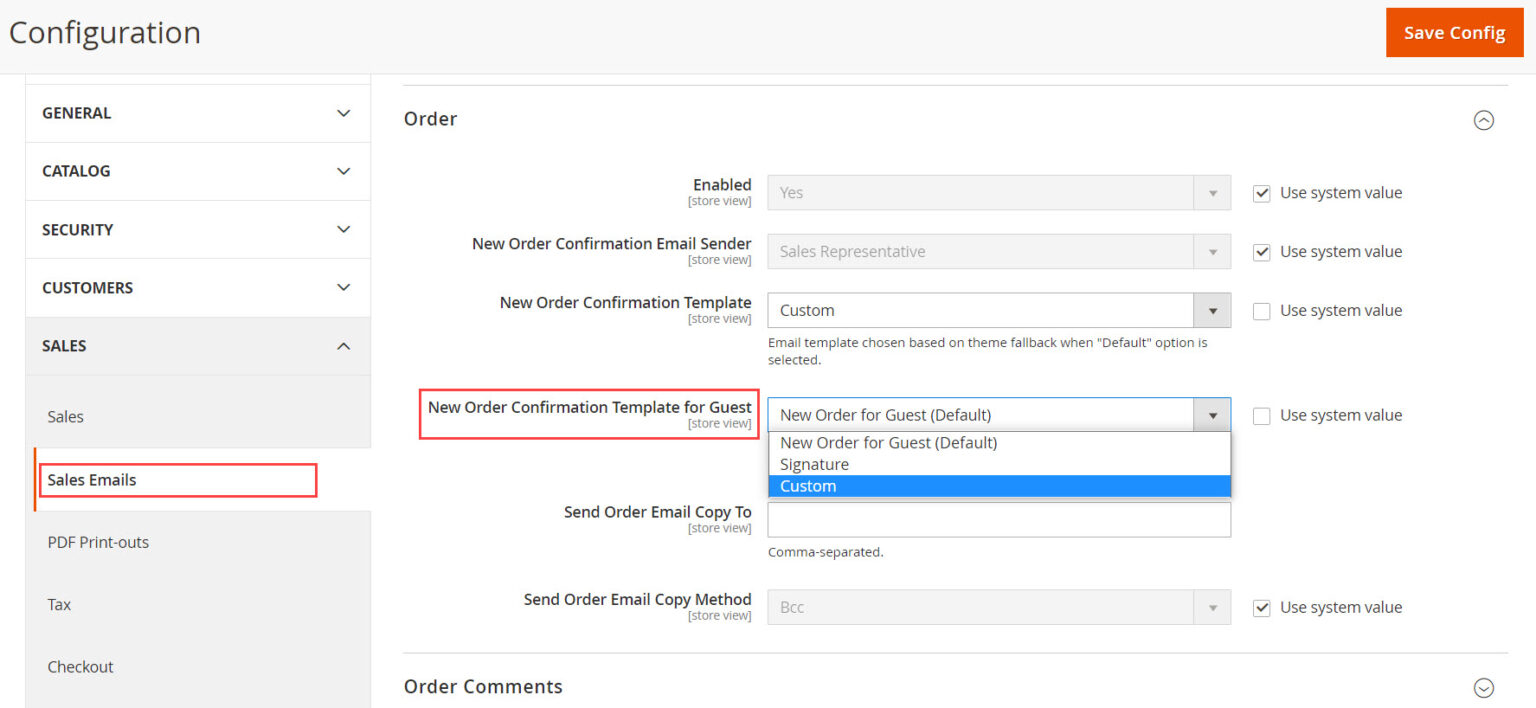Switch to the PDF Print-outs section
The height and width of the screenshot is (708, 1536).
point(98,542)
